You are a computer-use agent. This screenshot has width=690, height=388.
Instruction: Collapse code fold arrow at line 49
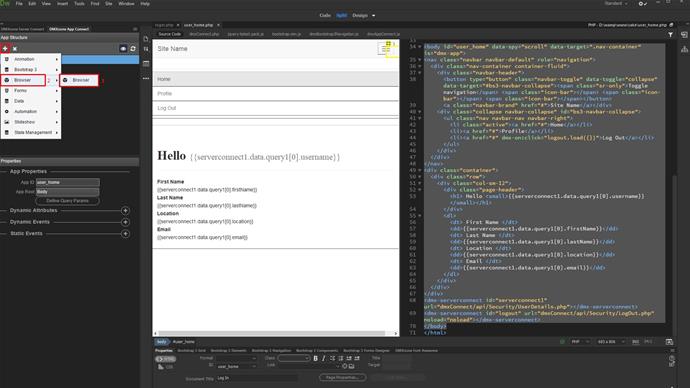click(x=419, y=170)
